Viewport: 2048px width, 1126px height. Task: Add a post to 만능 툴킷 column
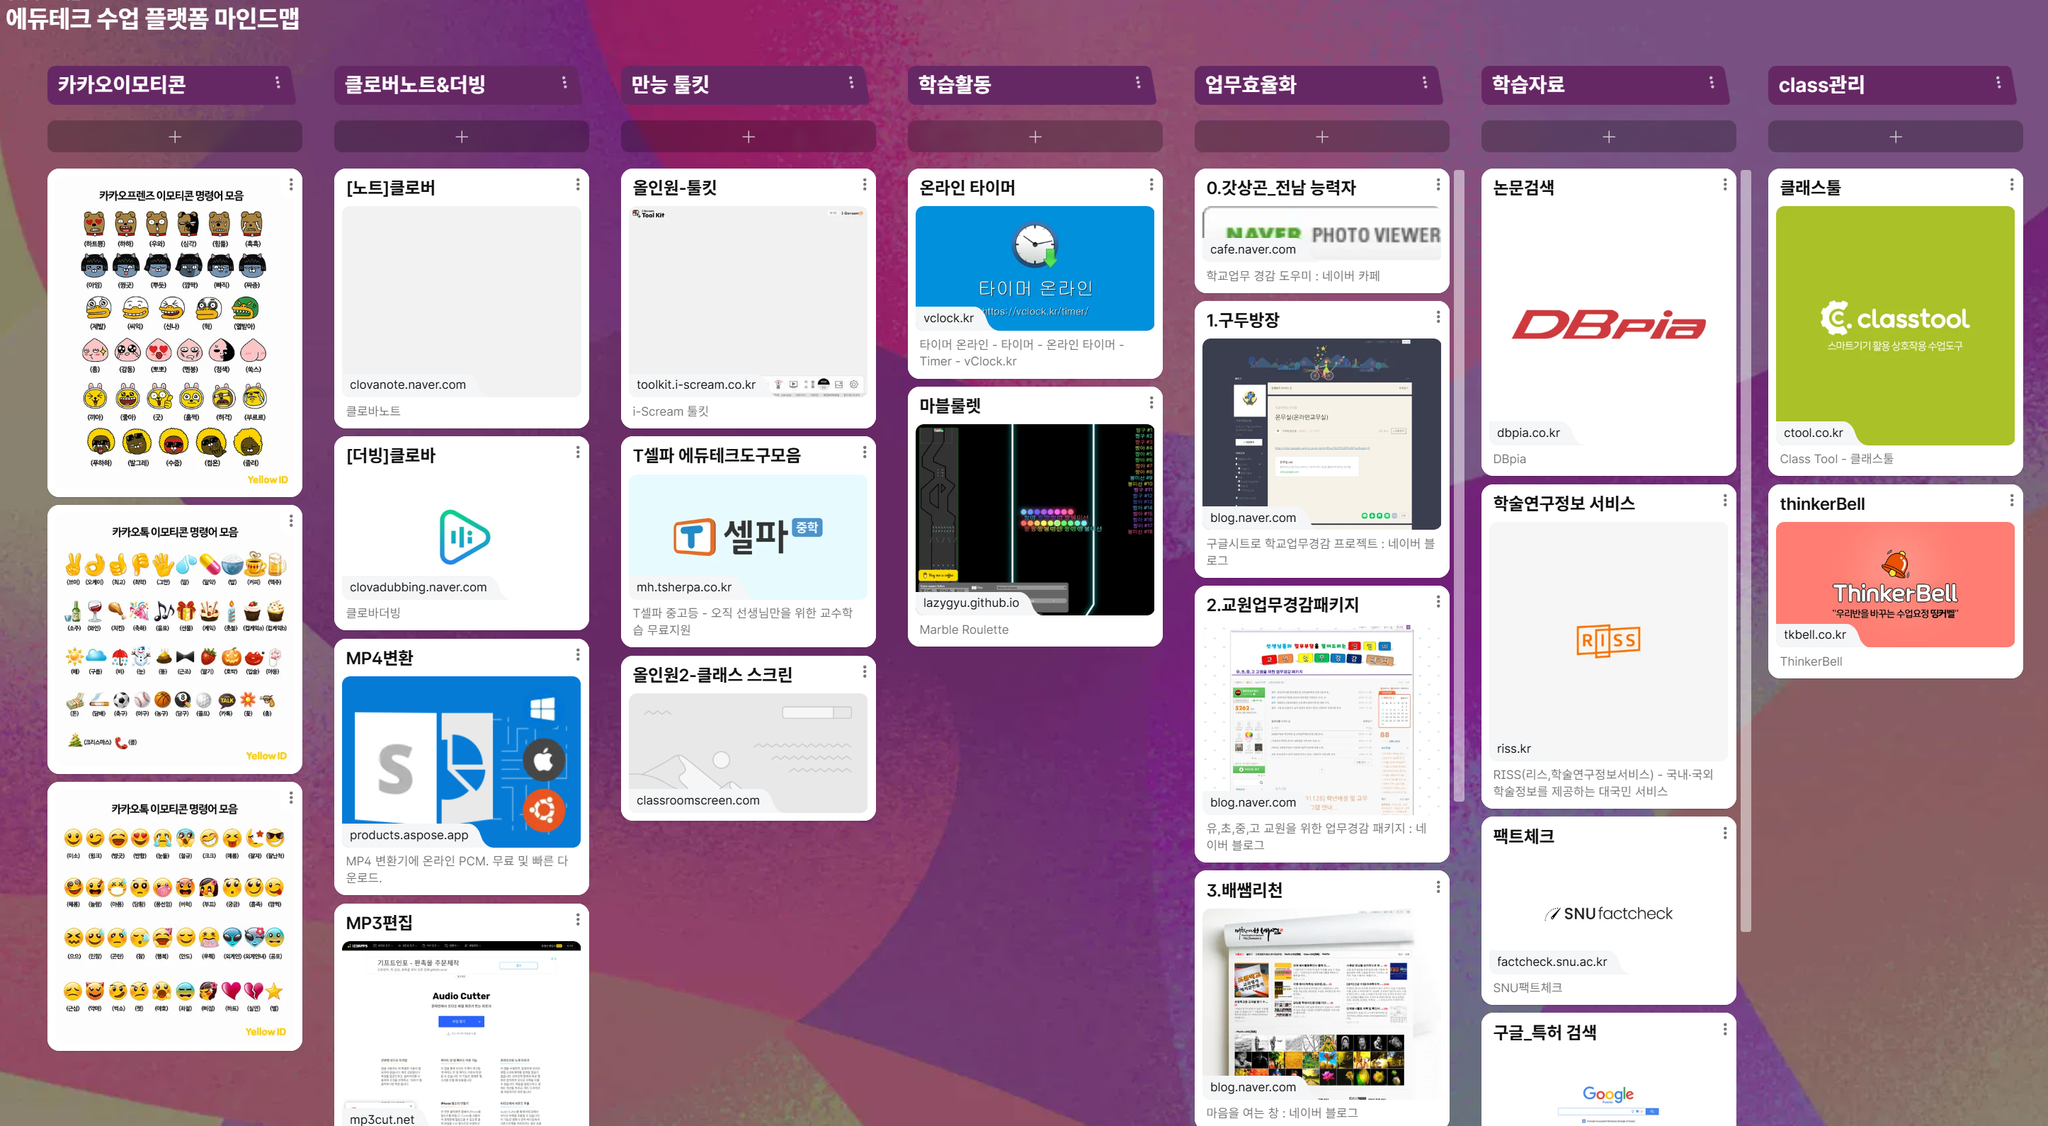click(x=748, y=136)
